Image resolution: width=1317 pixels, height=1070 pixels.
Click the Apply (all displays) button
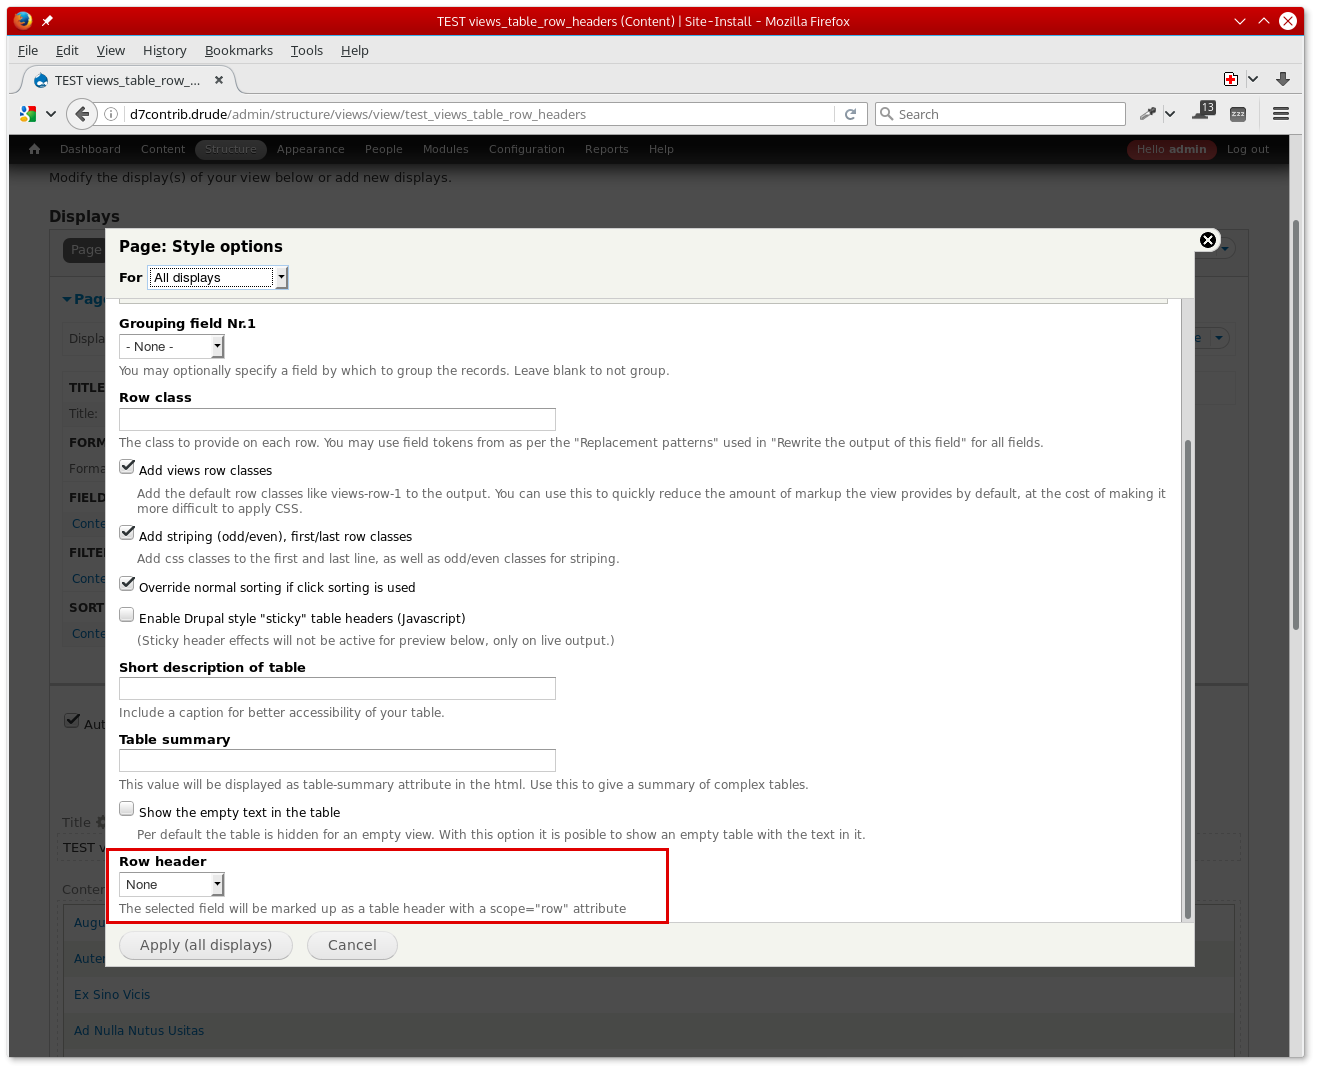tap(205, 945)
